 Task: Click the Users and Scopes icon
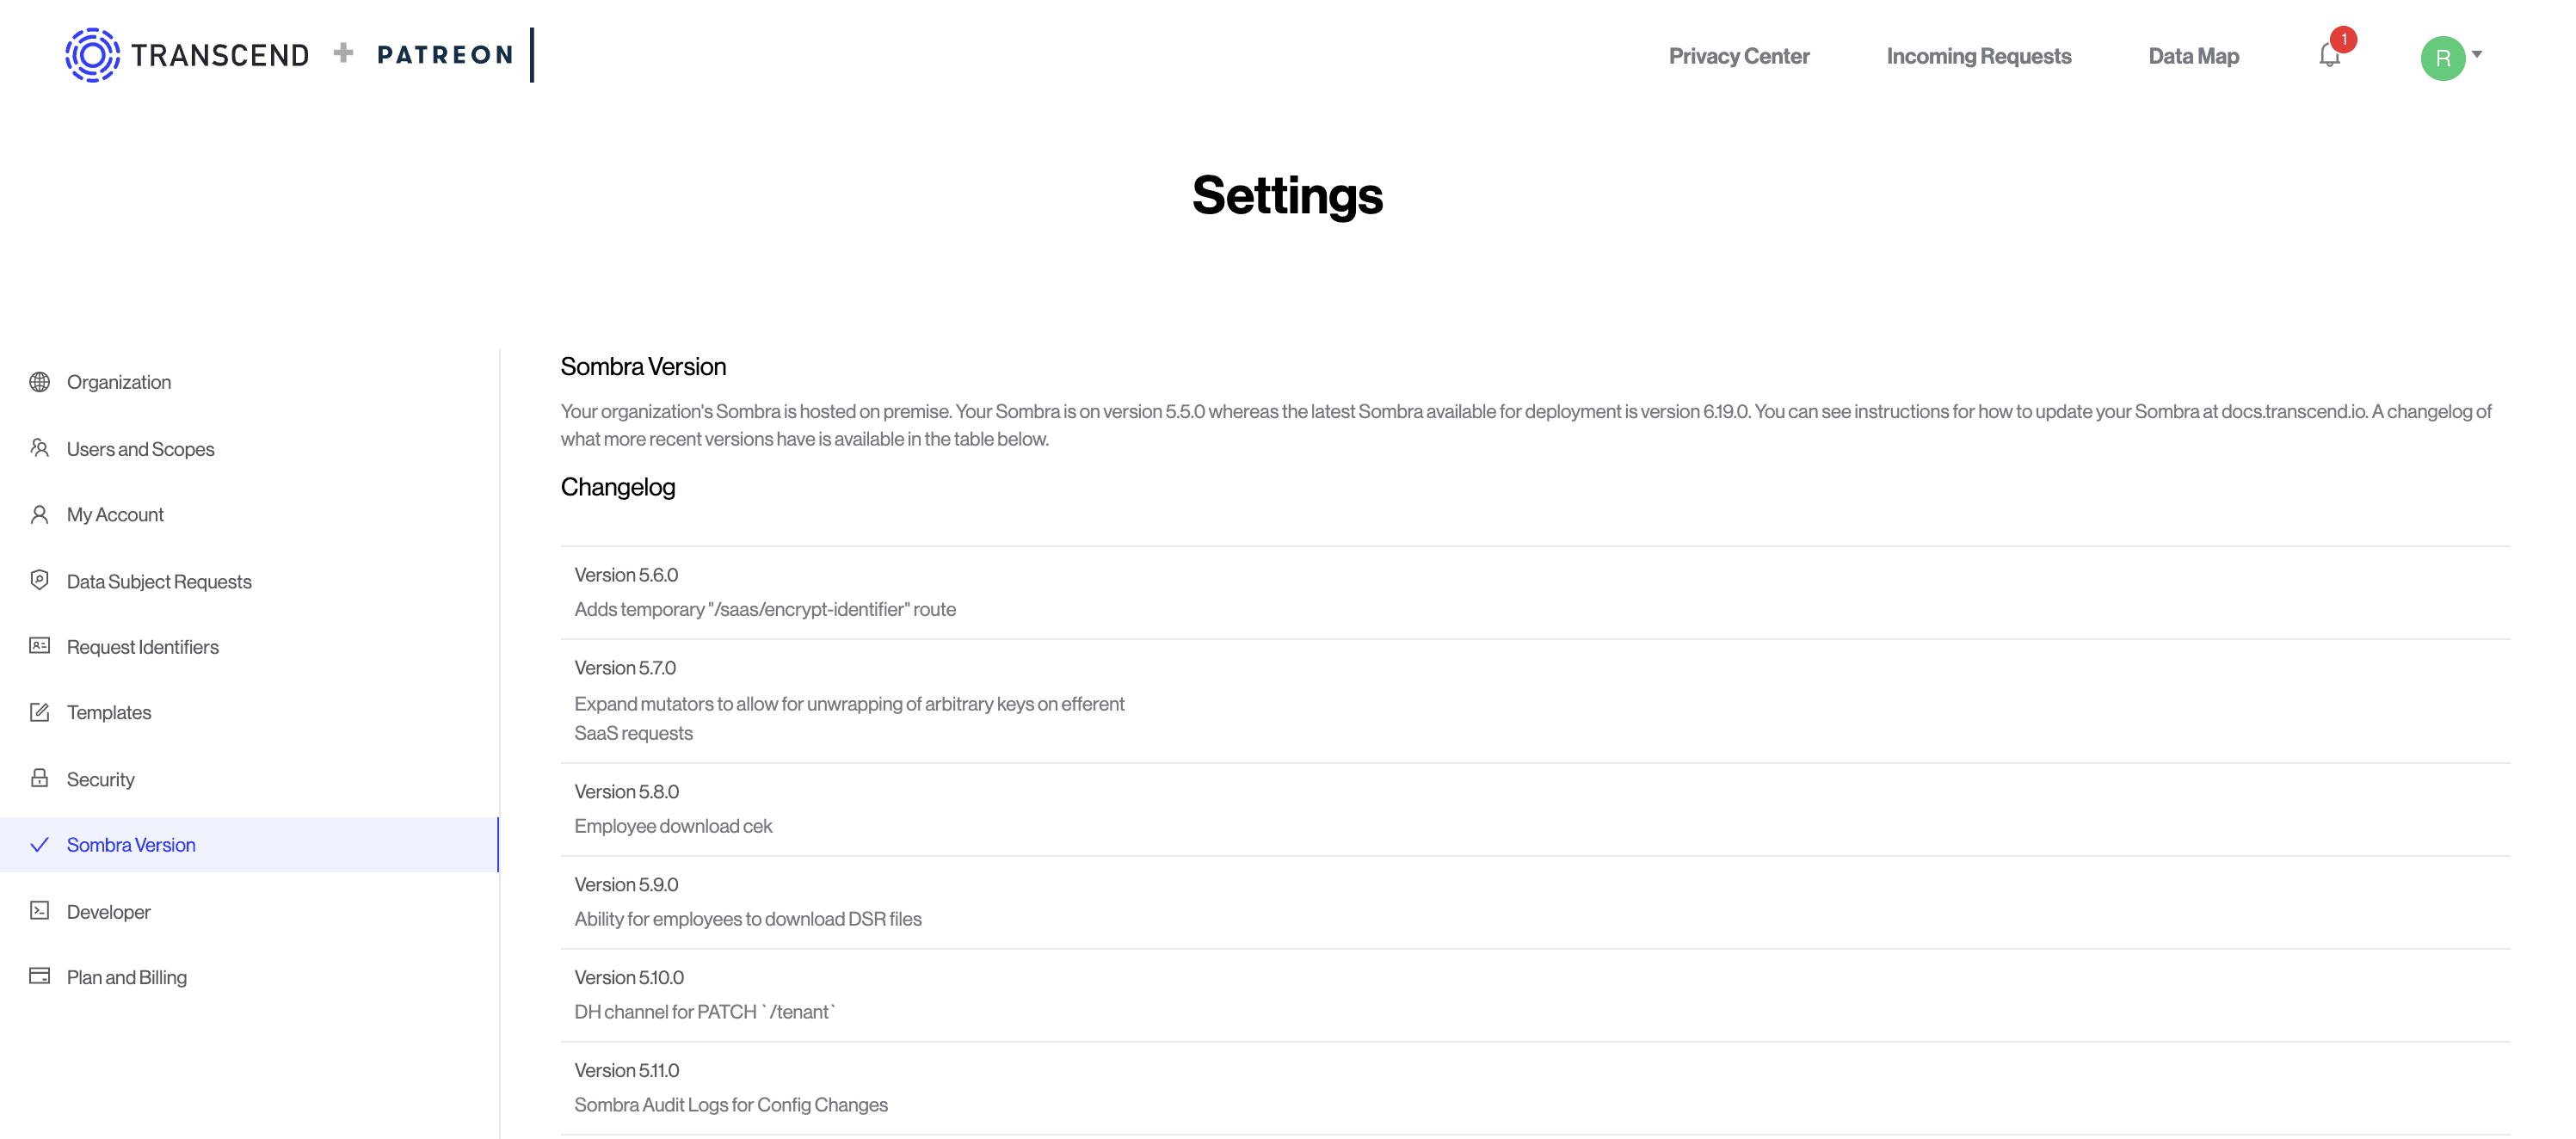[x=40, y=448]
